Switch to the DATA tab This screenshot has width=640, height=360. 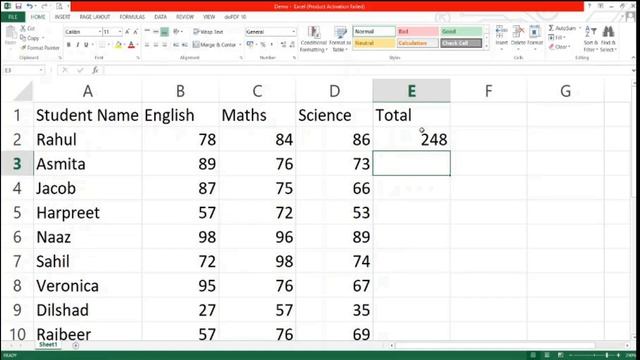point(160,17)
